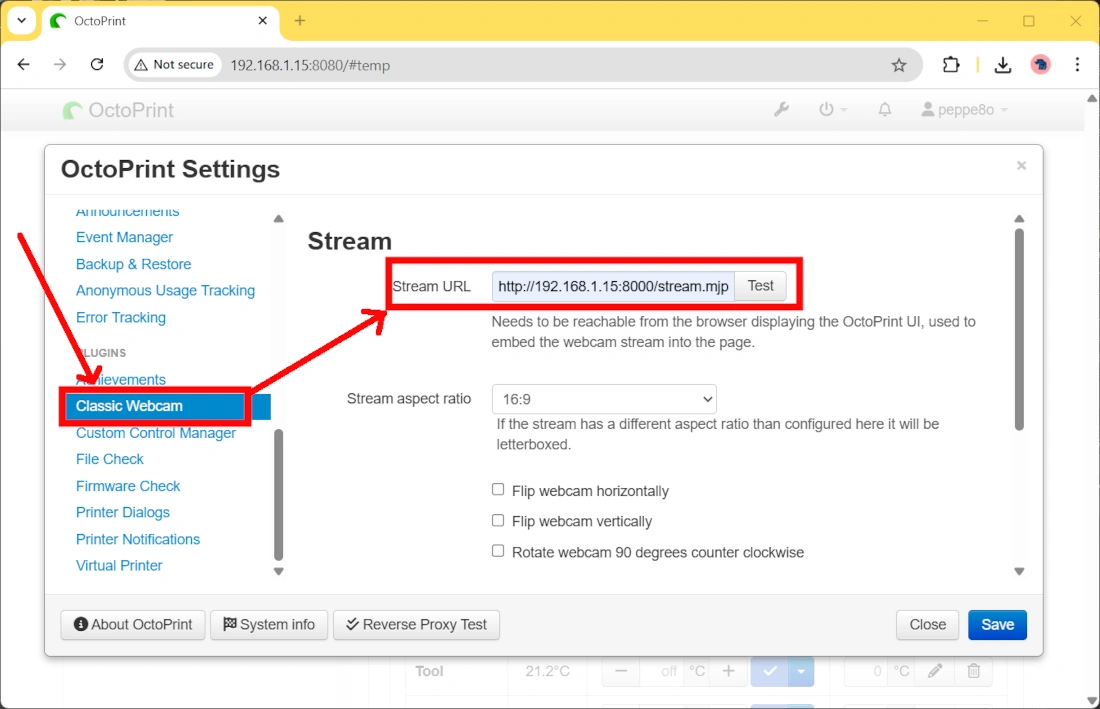Open System info dialog
The height and width of the screenshot is (709, 1100).
click(269, 625)
